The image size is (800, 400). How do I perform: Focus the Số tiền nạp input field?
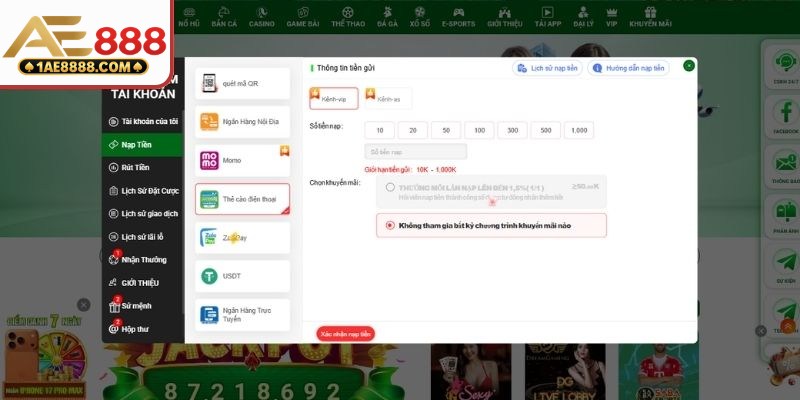click(415, 152)
